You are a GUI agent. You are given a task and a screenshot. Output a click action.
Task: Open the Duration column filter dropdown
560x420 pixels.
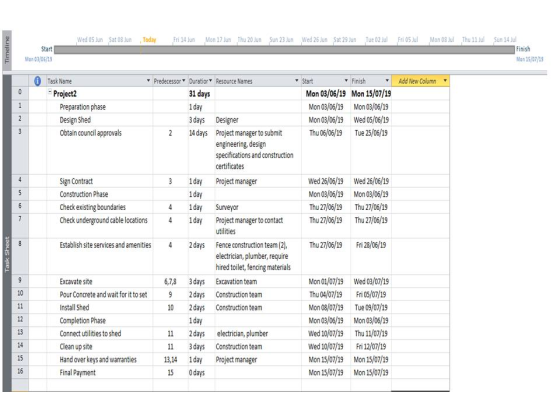pos(210,81)
